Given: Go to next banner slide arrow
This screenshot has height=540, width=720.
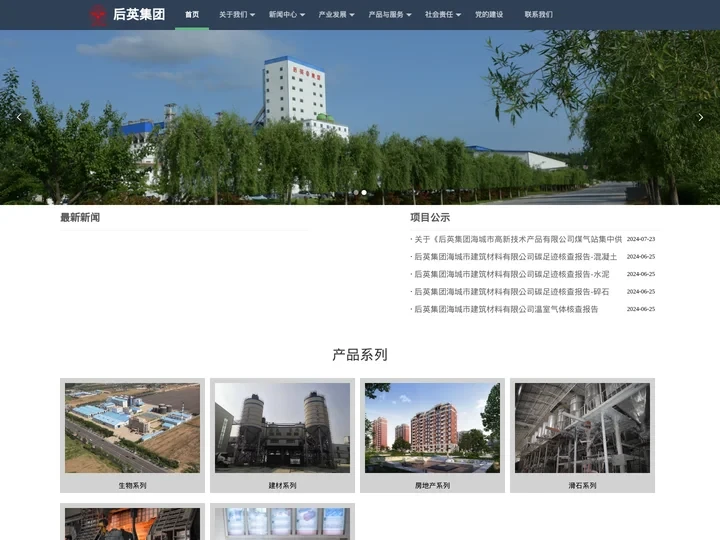Looking at the screenshot, I should 701,118.
